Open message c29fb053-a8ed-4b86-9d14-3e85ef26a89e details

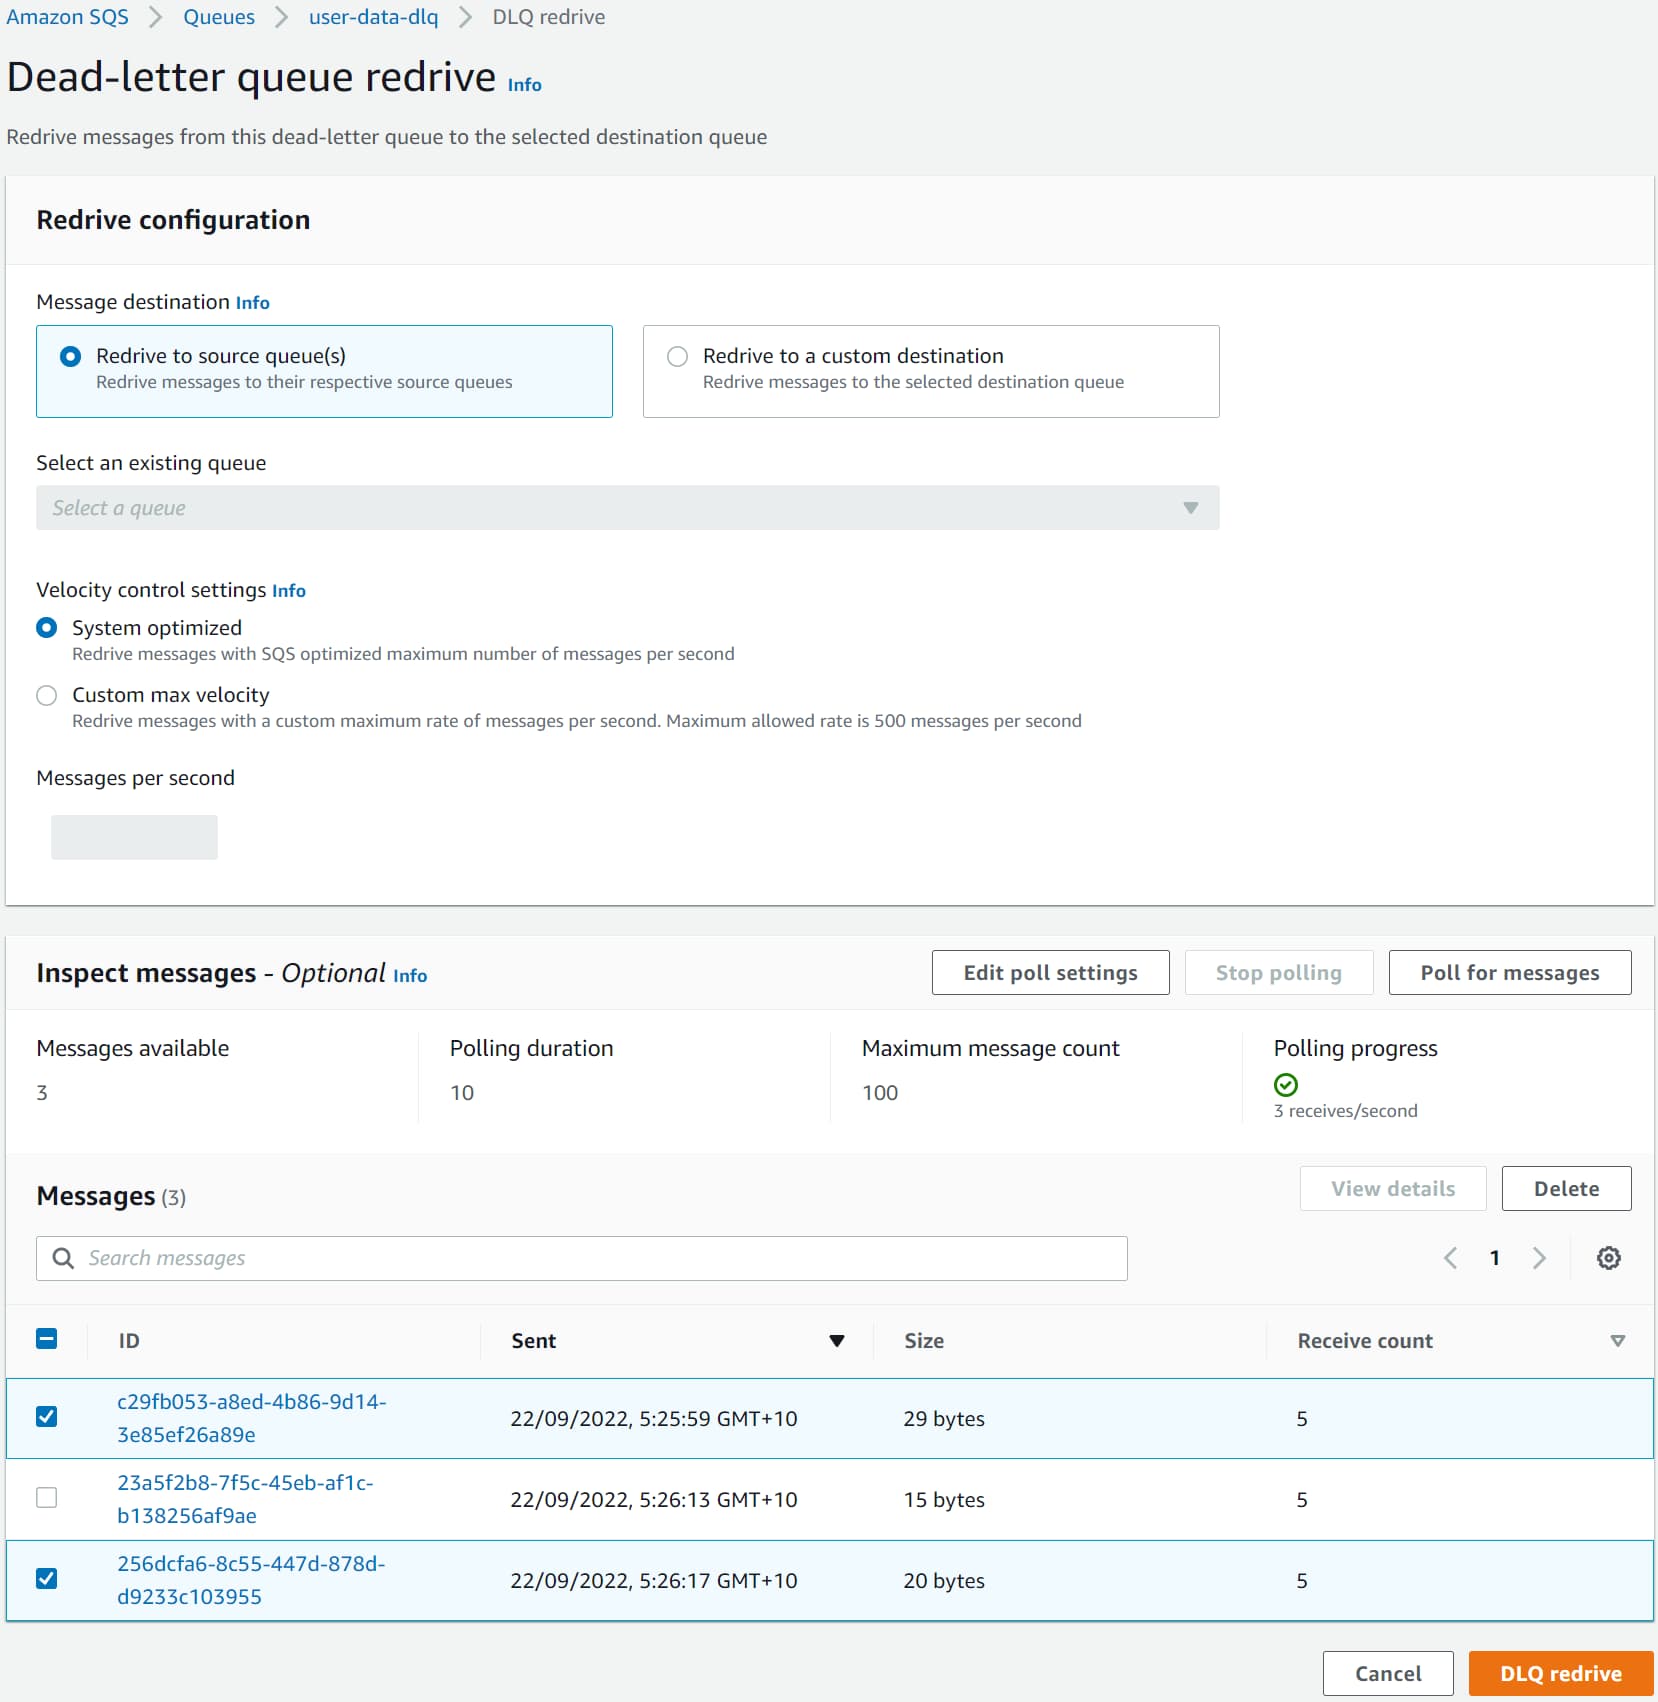click(x=251, y=1418)
